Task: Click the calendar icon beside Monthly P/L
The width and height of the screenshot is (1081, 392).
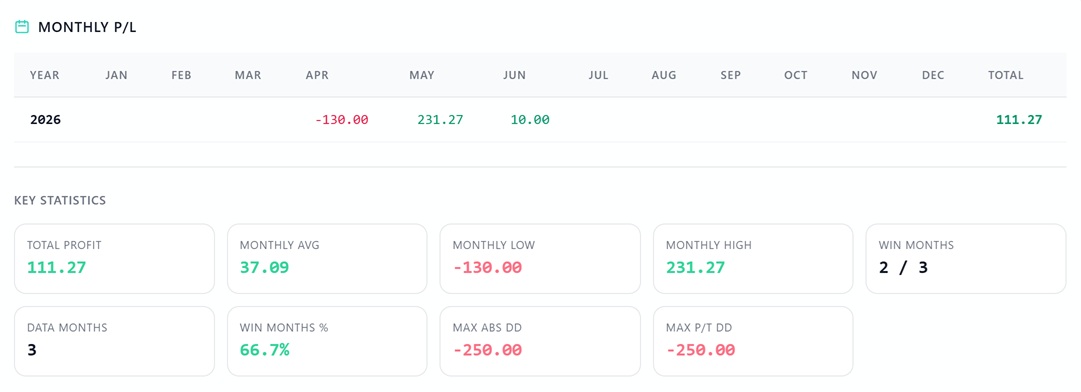Action: pos(22,27)
